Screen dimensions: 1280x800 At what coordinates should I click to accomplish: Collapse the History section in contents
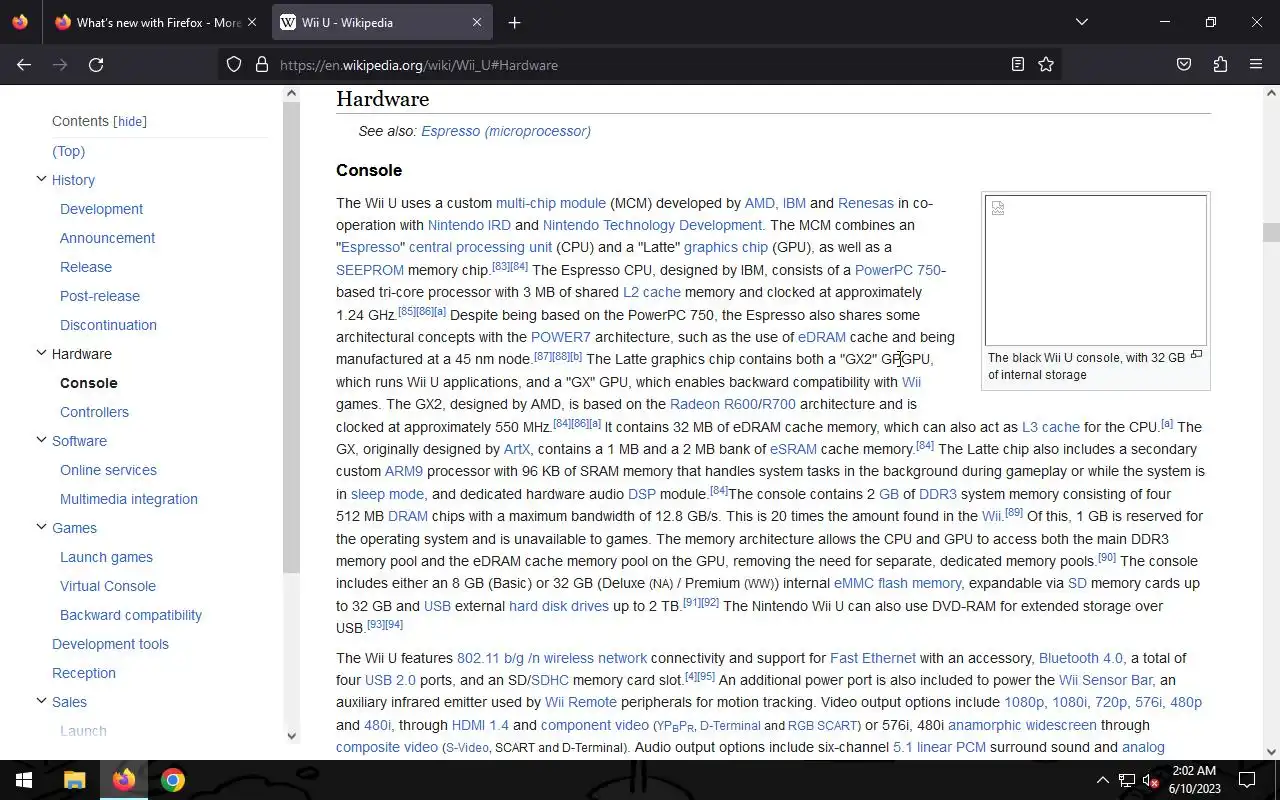click(x=41, y=179)
